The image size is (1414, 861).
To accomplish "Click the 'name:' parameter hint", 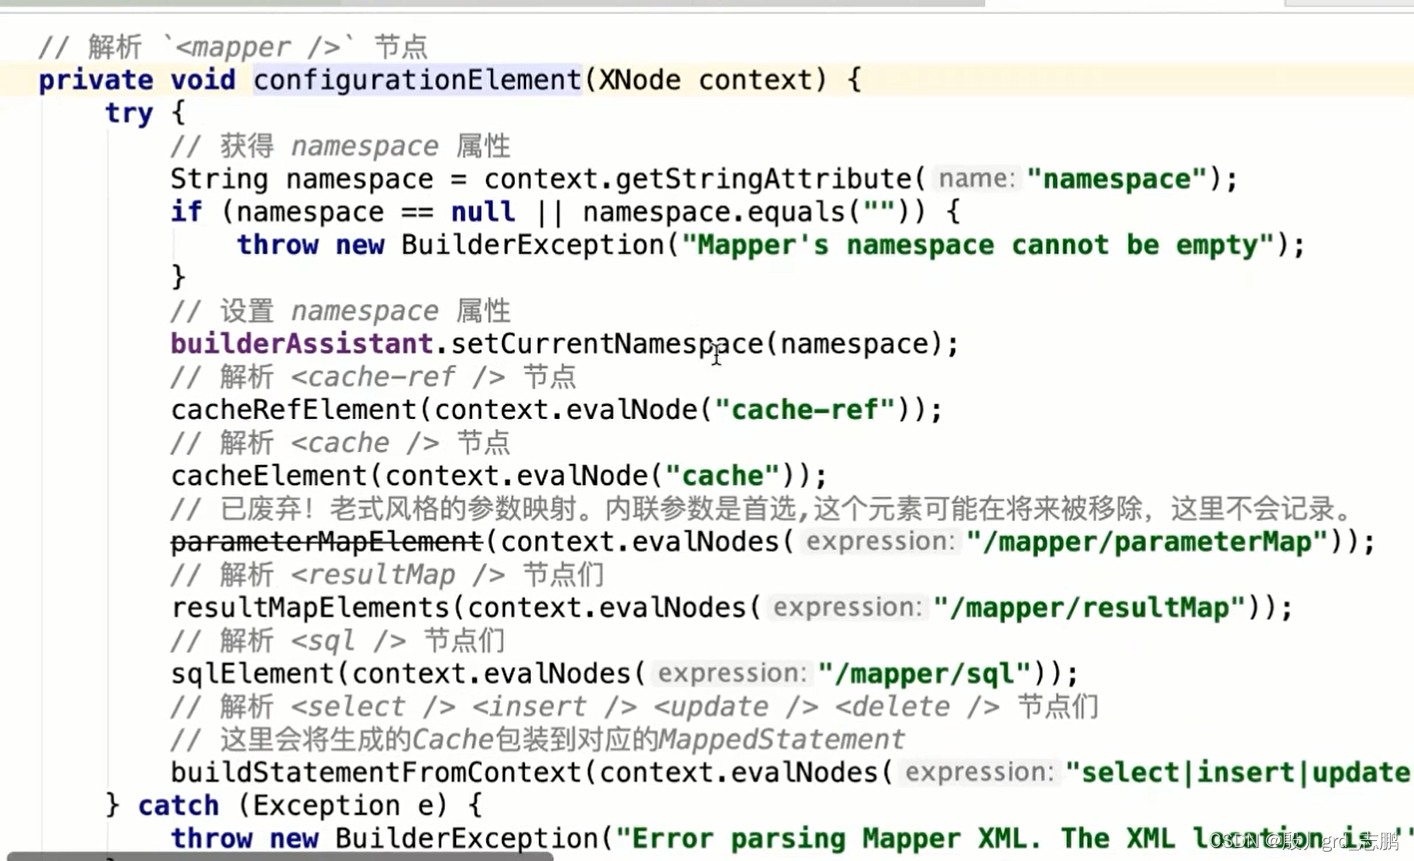I will [x=977, y=179].
